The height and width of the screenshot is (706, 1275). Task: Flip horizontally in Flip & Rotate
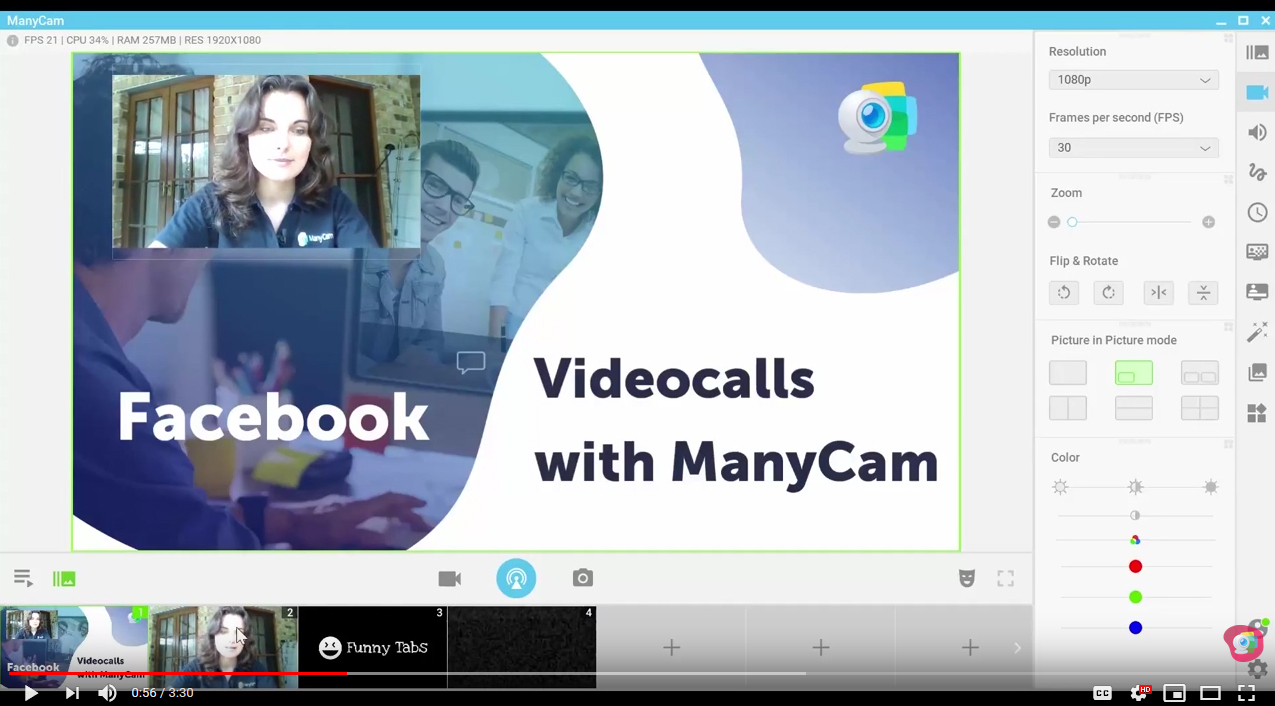(1158, 292)
